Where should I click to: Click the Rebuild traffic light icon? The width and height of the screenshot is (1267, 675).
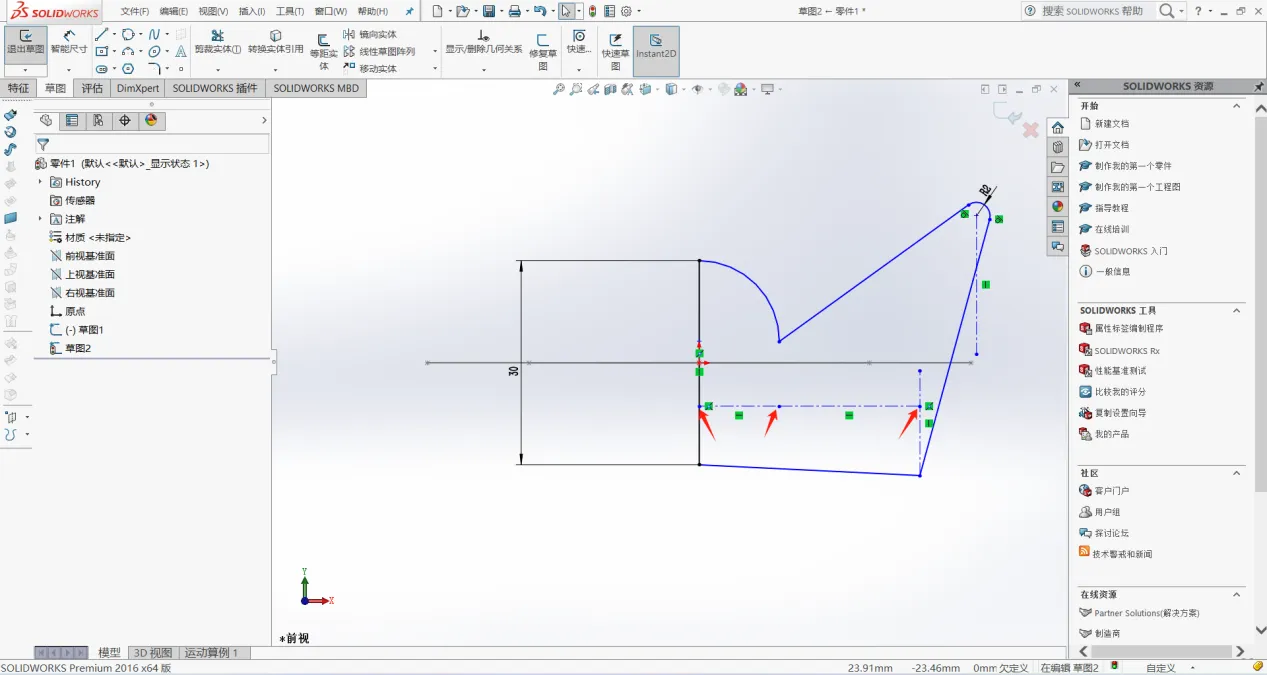(593, 11)
